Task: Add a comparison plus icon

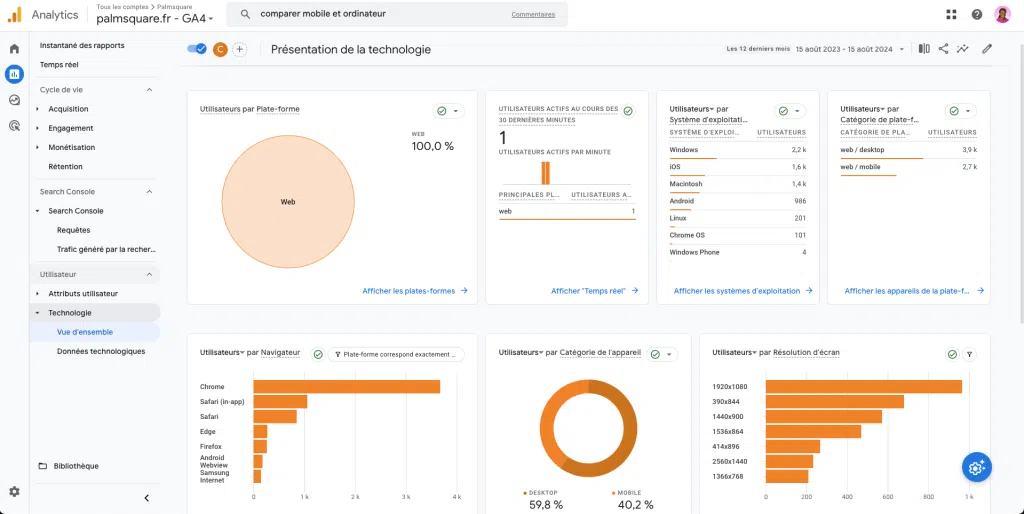Action: tap(240, 49)
